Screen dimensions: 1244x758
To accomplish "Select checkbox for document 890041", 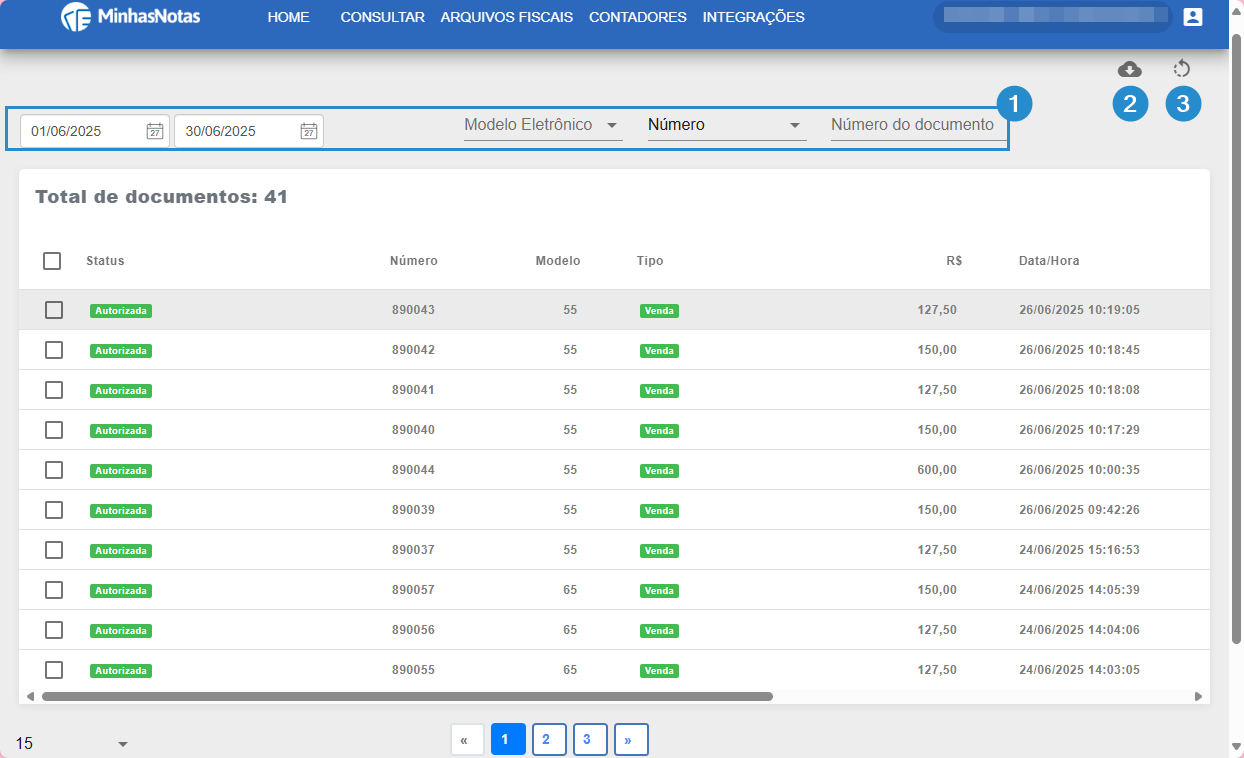I will pyautogui.click(x=54, y=390).
